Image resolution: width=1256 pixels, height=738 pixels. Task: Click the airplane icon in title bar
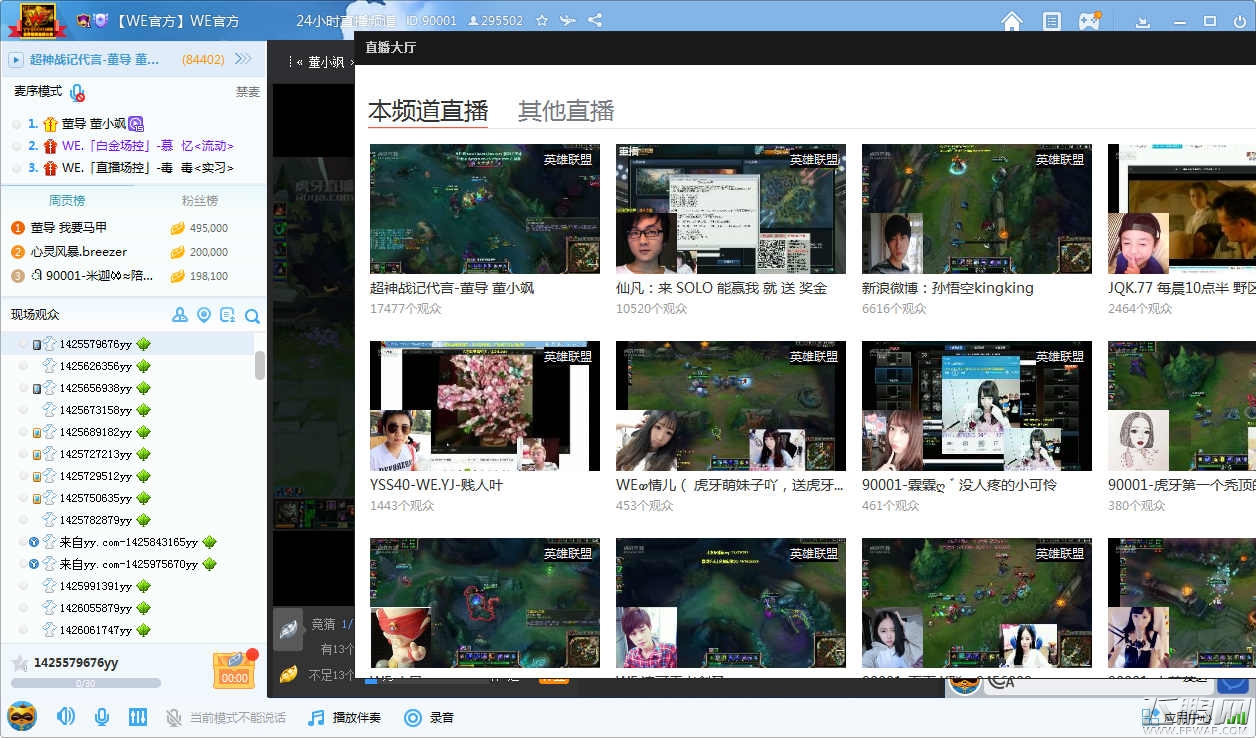coord(568,20)
